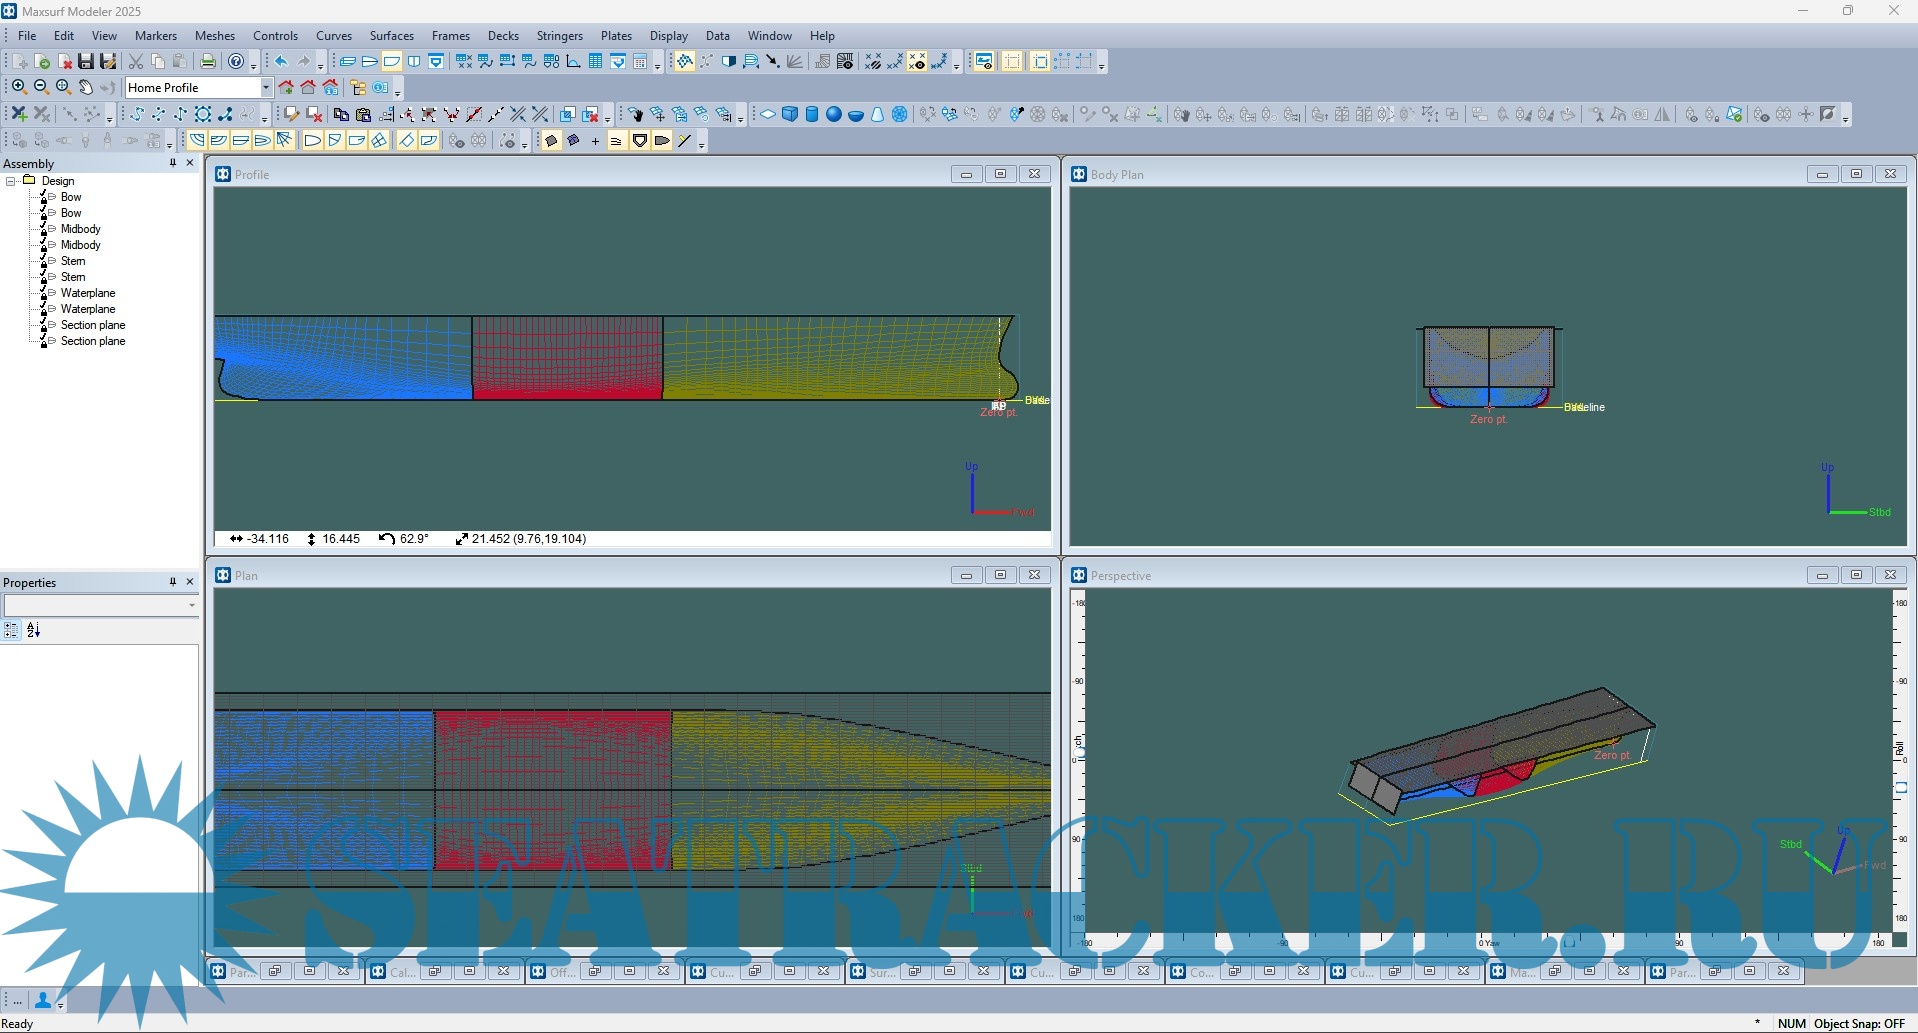Toggle Categorized view in Properties panel
The height and width of the screenshot is (1033, 1918).
tap(11, 630)
